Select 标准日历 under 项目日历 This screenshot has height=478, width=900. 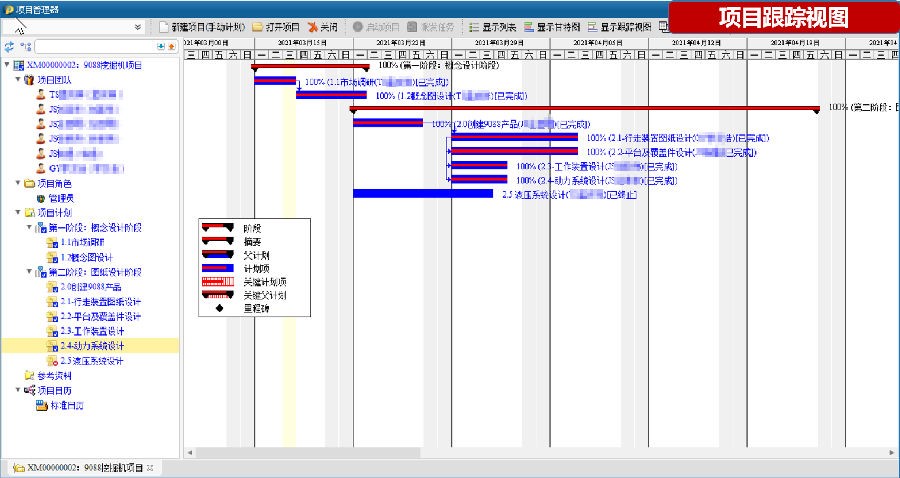(x=66, y=406)
